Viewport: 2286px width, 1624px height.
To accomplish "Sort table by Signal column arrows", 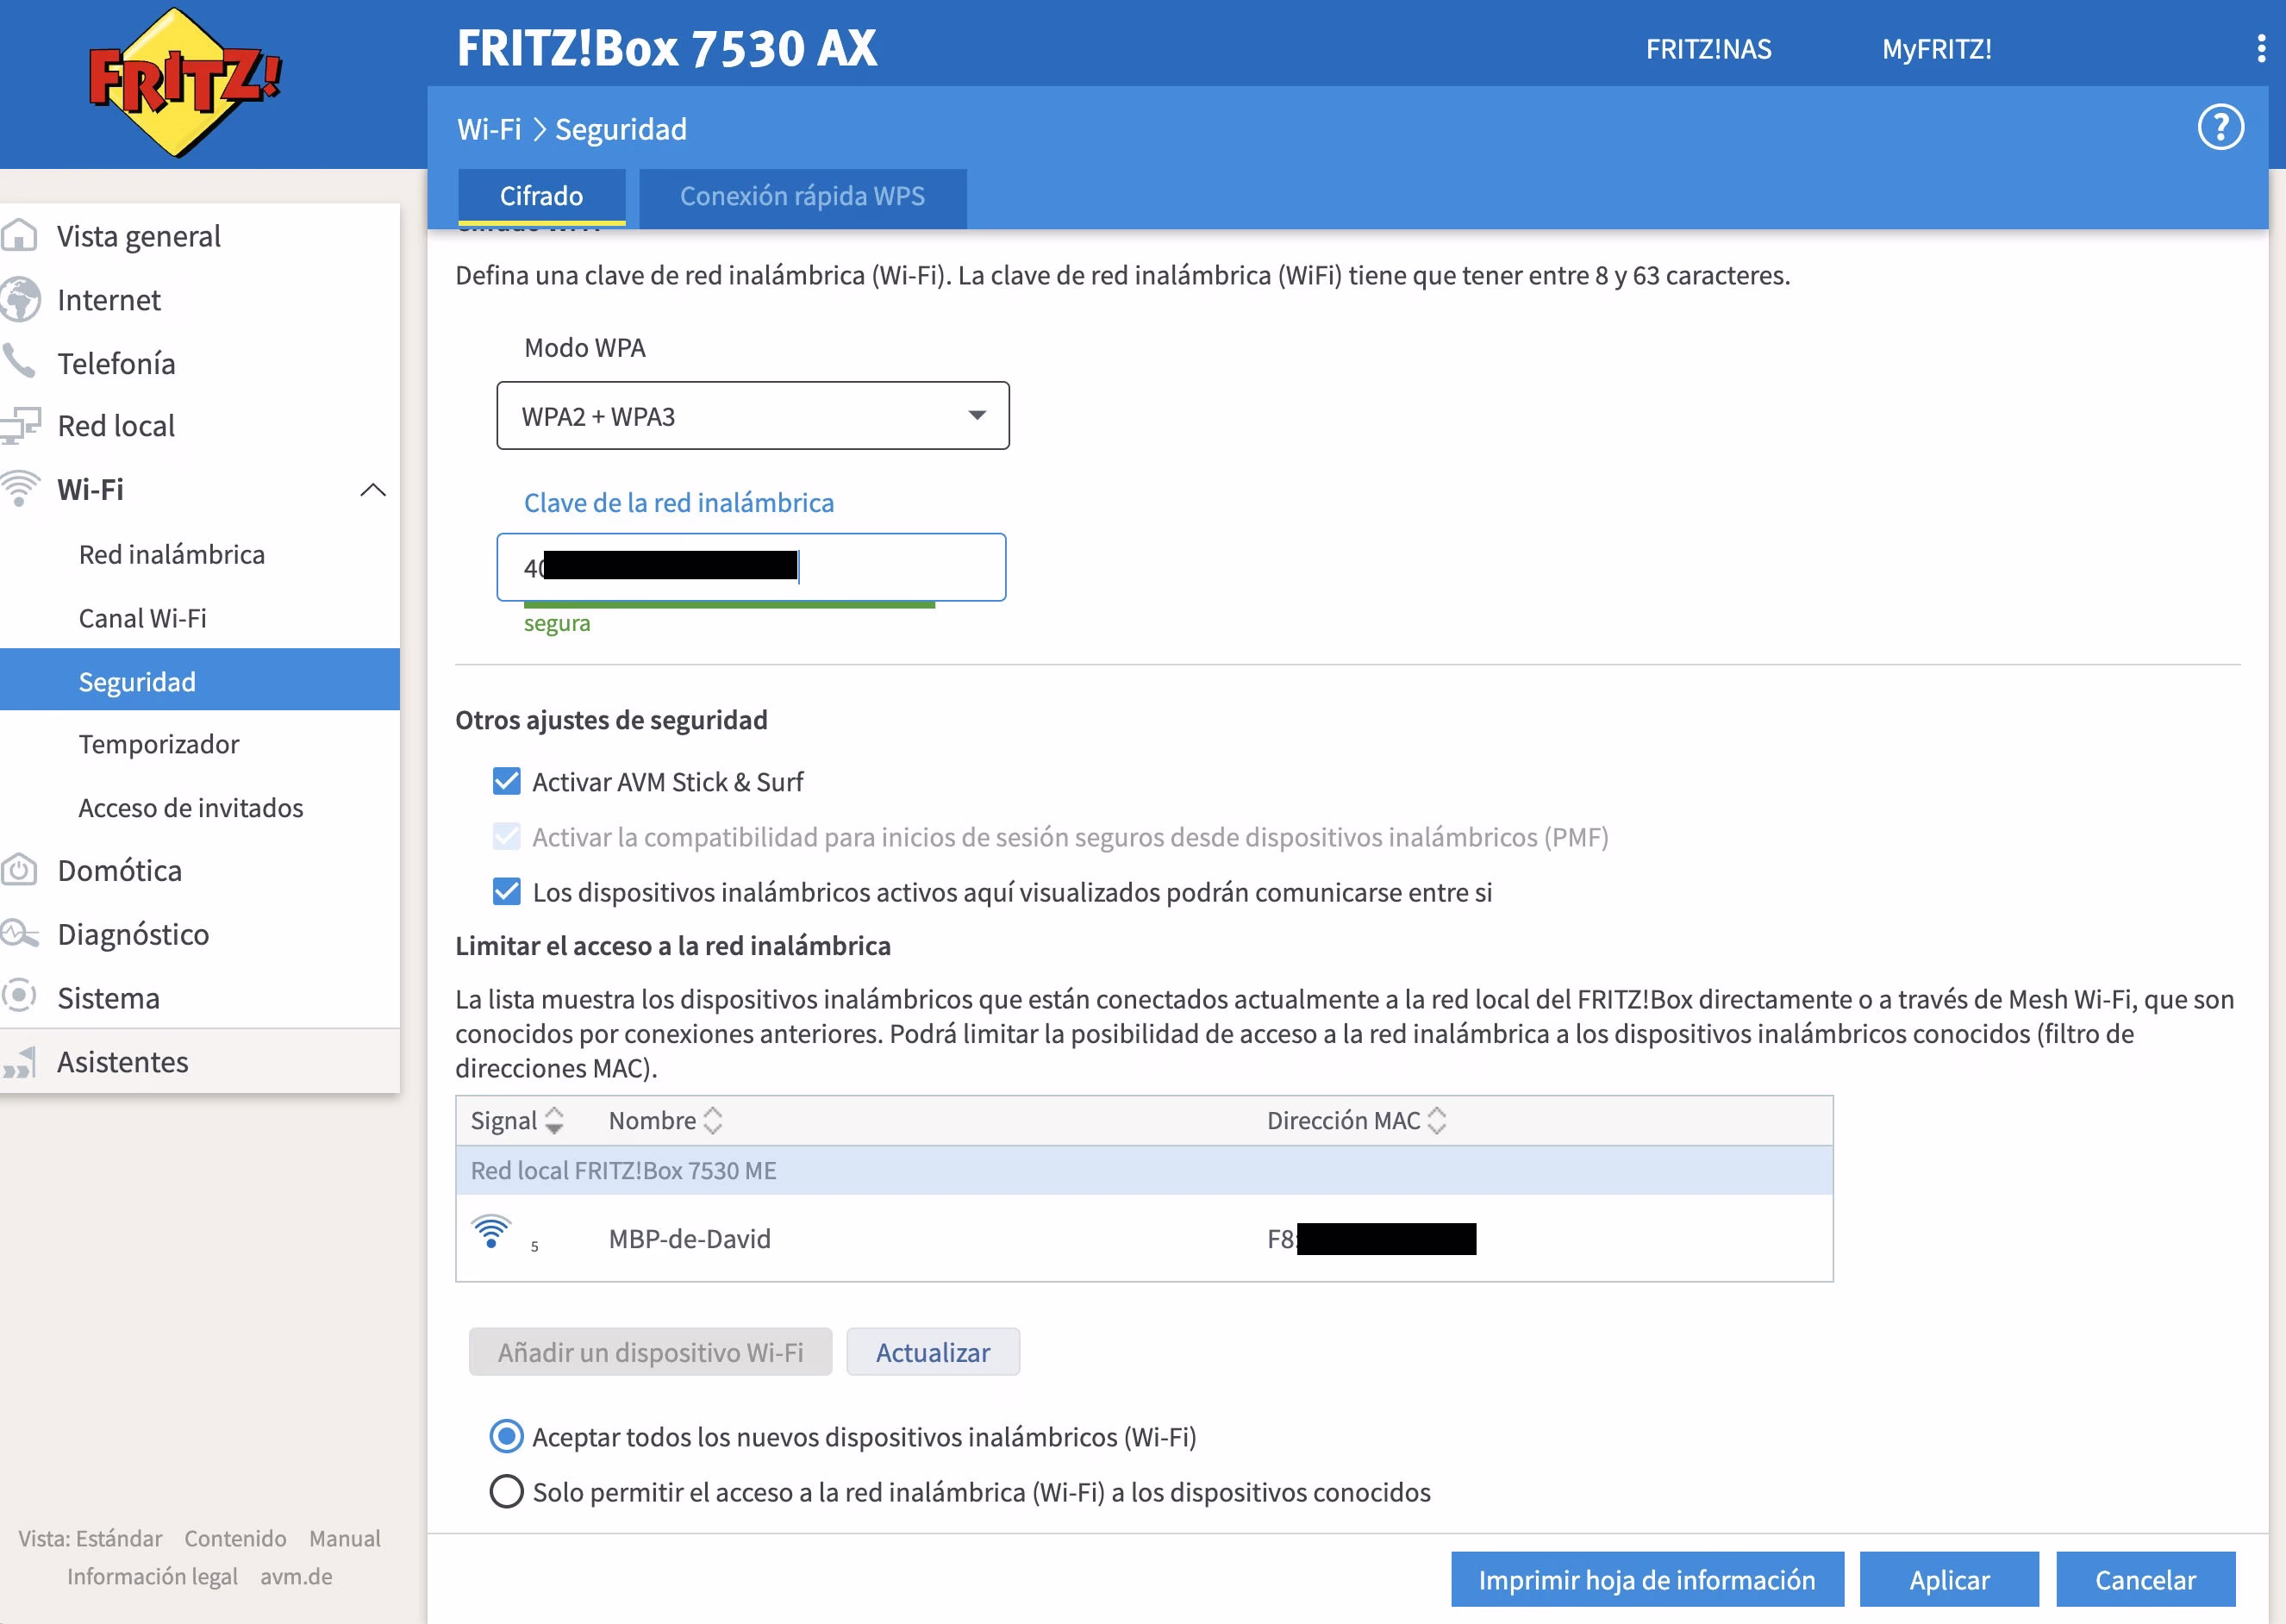I will tap(554, 1121).
